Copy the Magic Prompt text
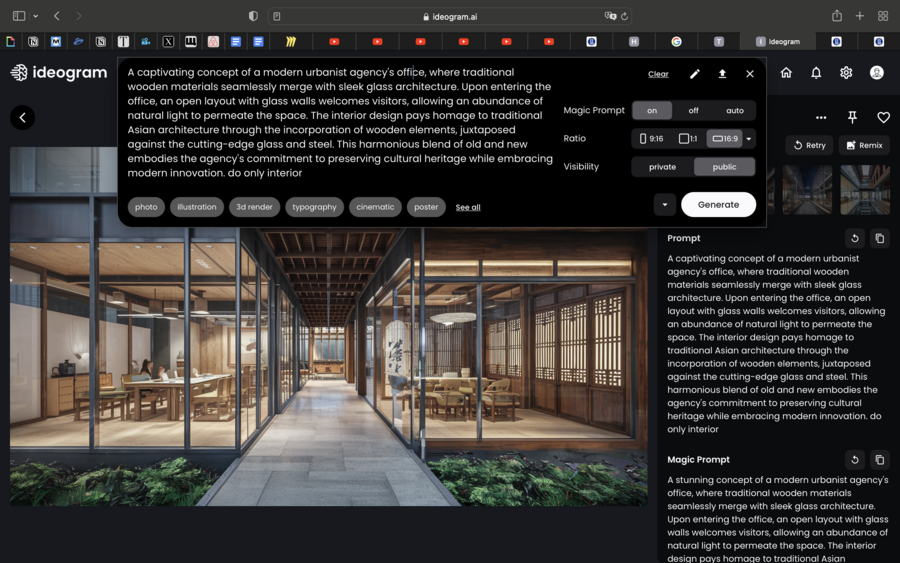The width and height of the screenshot is (900, 563). (x=879, y=460)
